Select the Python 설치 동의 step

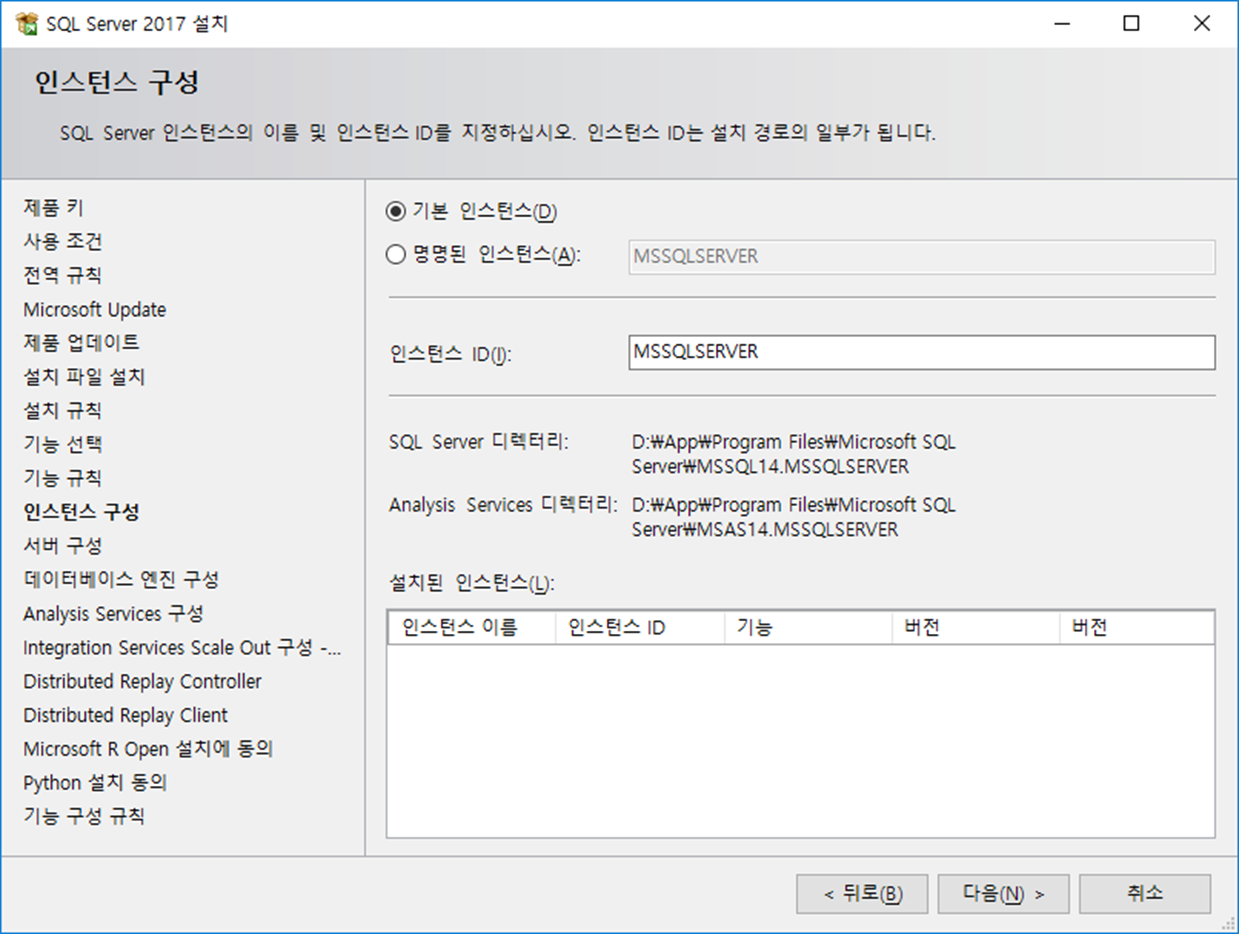coord(96,782)
